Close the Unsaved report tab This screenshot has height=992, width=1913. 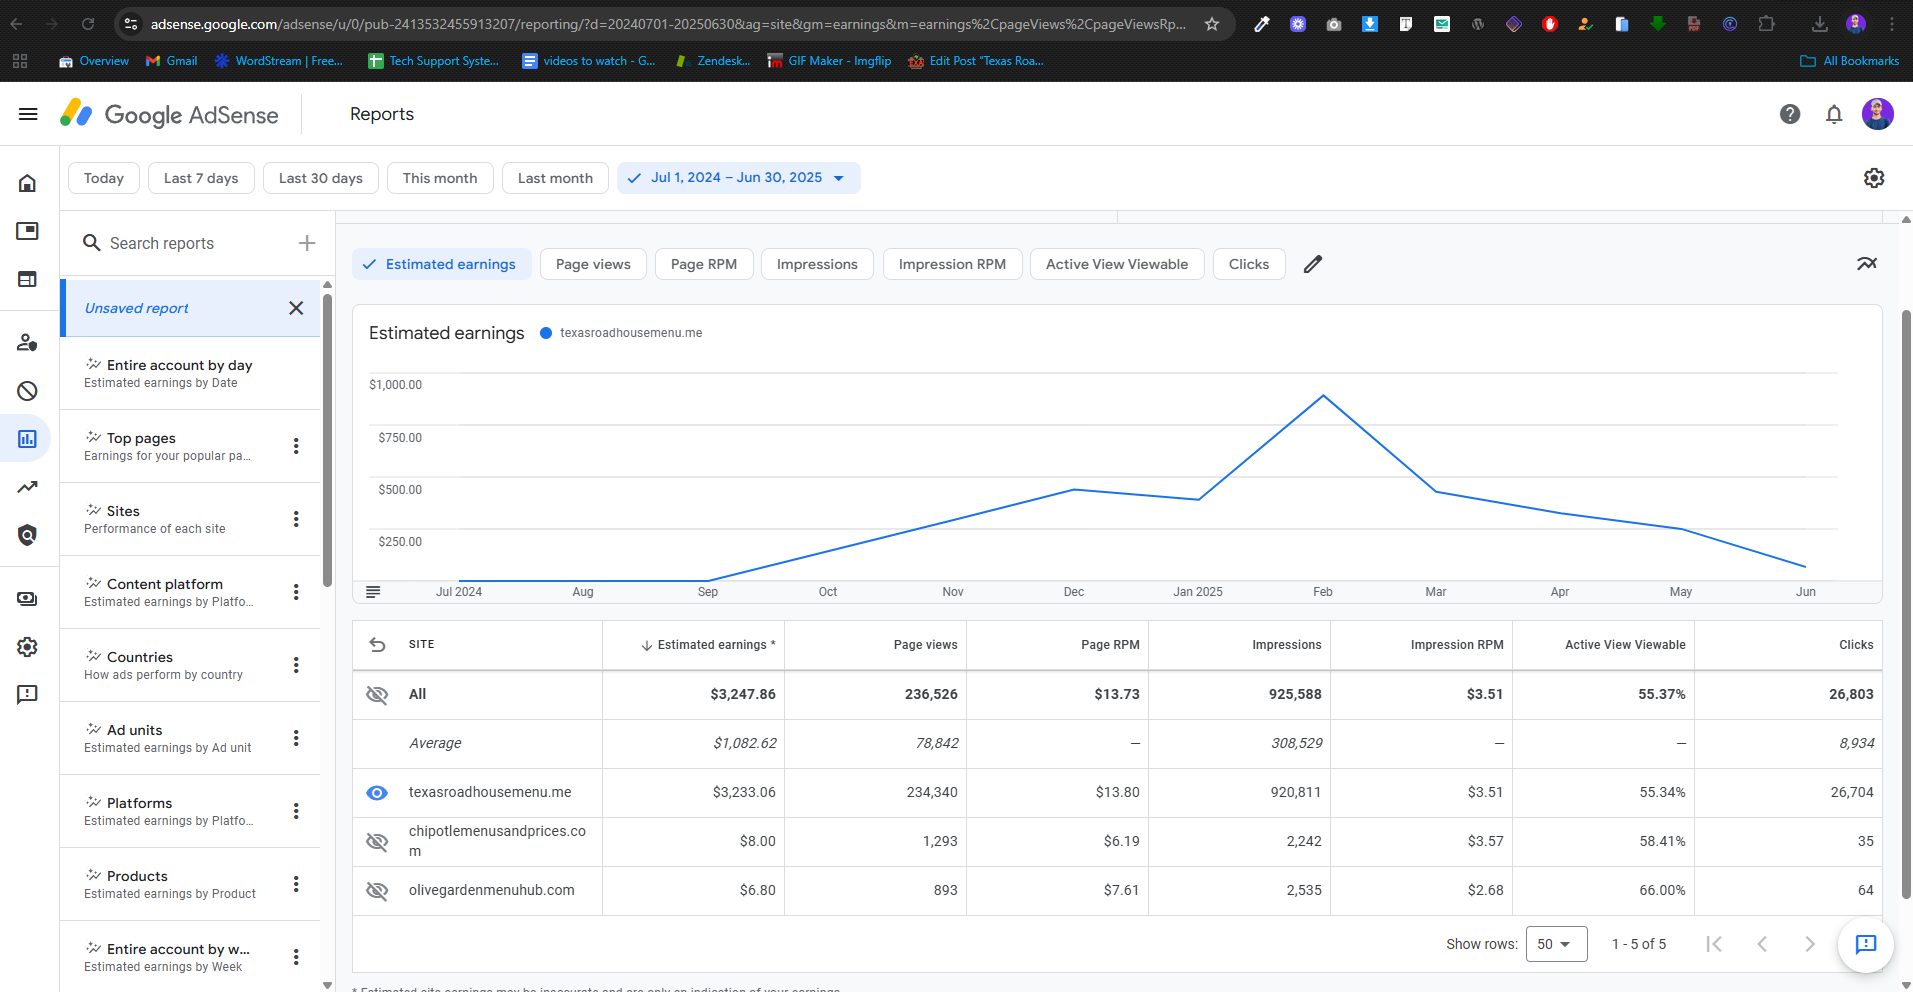(x=296, y=308)
